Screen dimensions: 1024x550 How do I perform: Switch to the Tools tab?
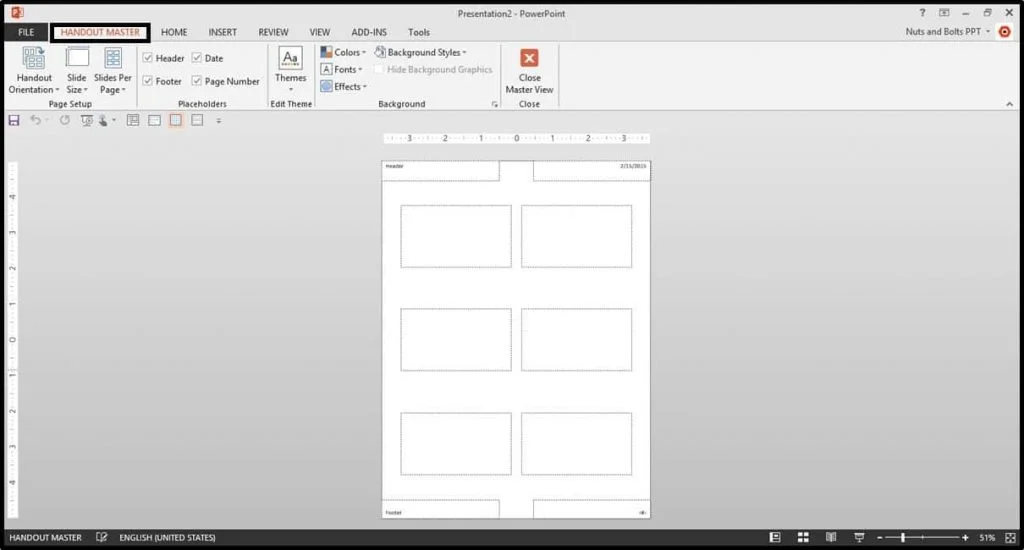(x=419, y=32)
